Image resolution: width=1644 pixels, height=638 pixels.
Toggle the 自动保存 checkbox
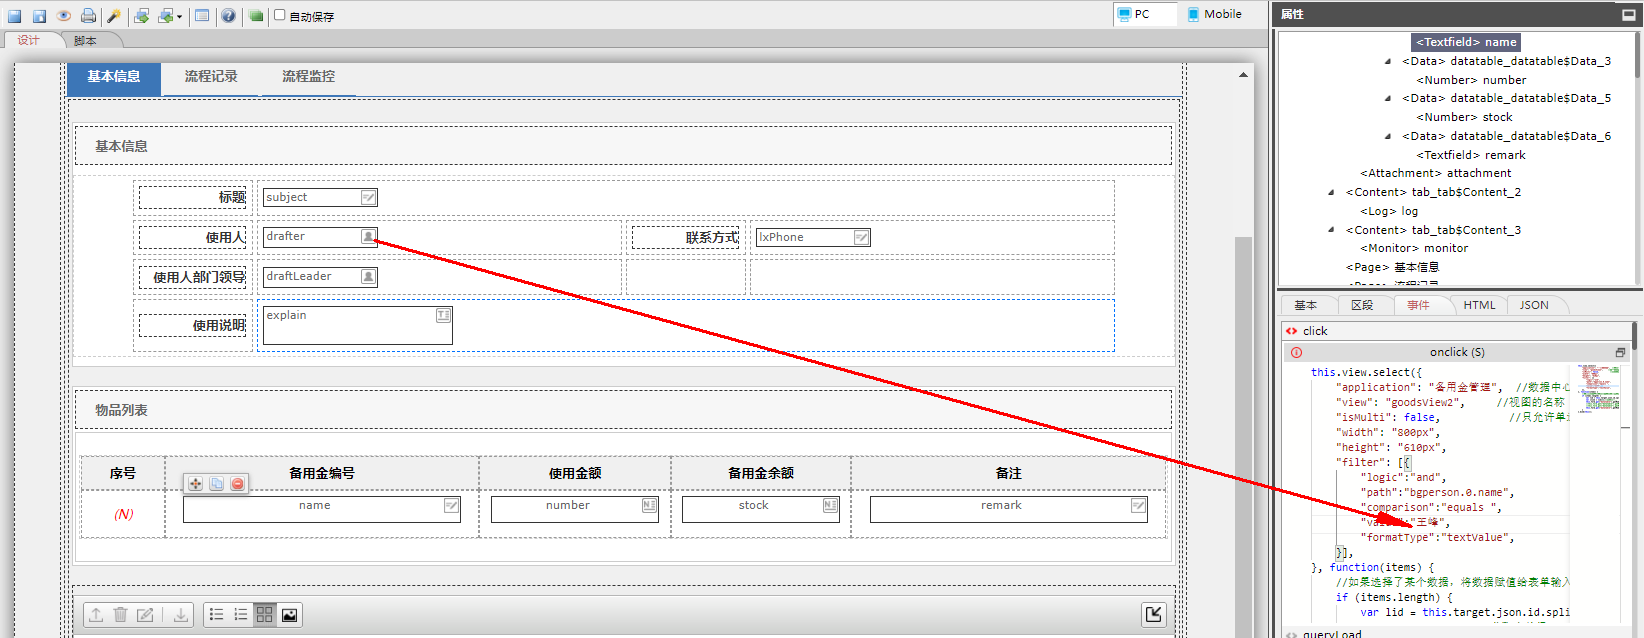[280, 15]
